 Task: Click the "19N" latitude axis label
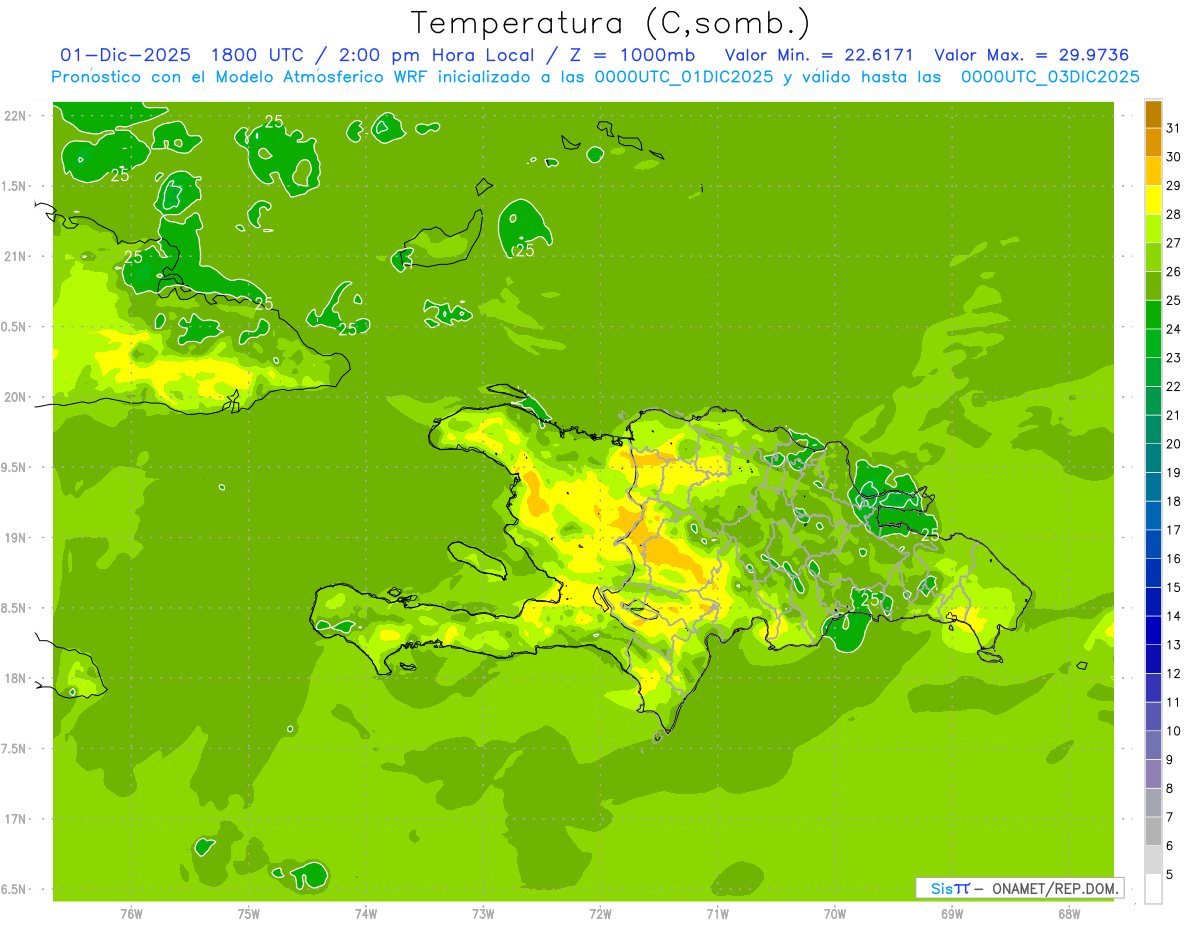pyautogui.click(x=15, y=538)
